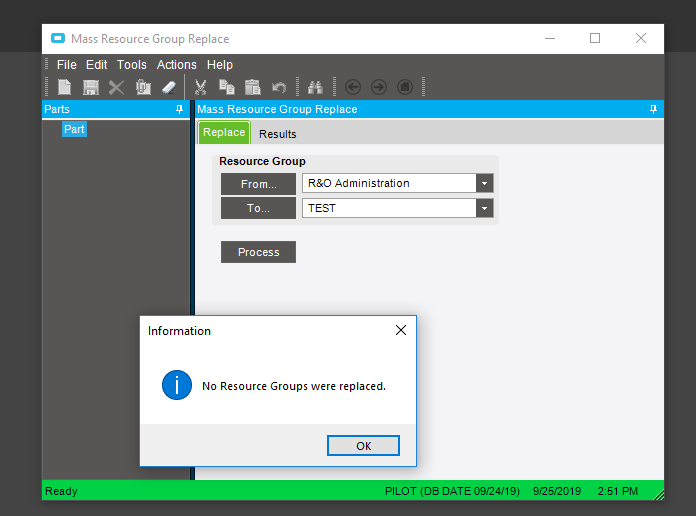
Task: Select the Part tree node
Action: [74, 129]
